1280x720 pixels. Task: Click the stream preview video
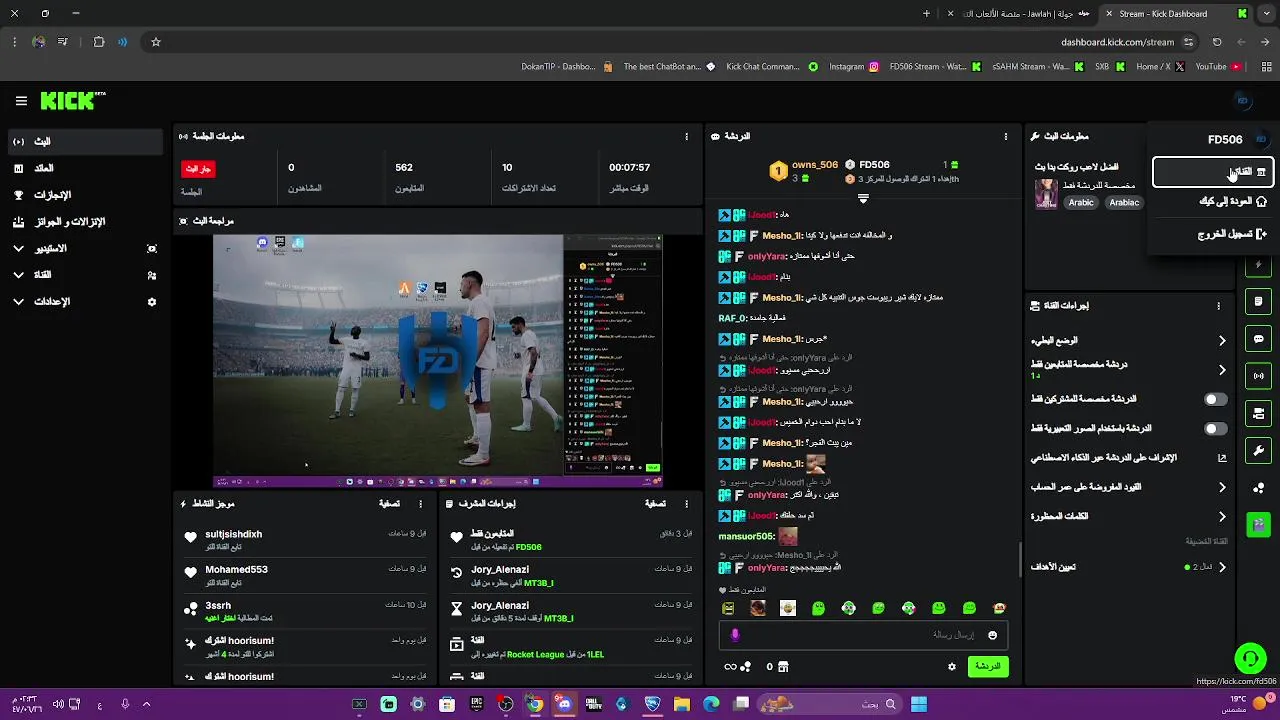pos(438,361)
